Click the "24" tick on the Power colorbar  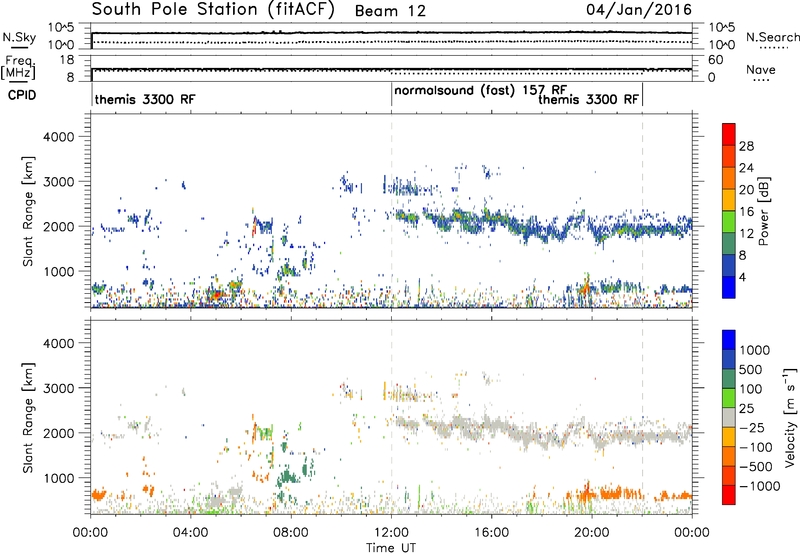[x=746, y=168]
